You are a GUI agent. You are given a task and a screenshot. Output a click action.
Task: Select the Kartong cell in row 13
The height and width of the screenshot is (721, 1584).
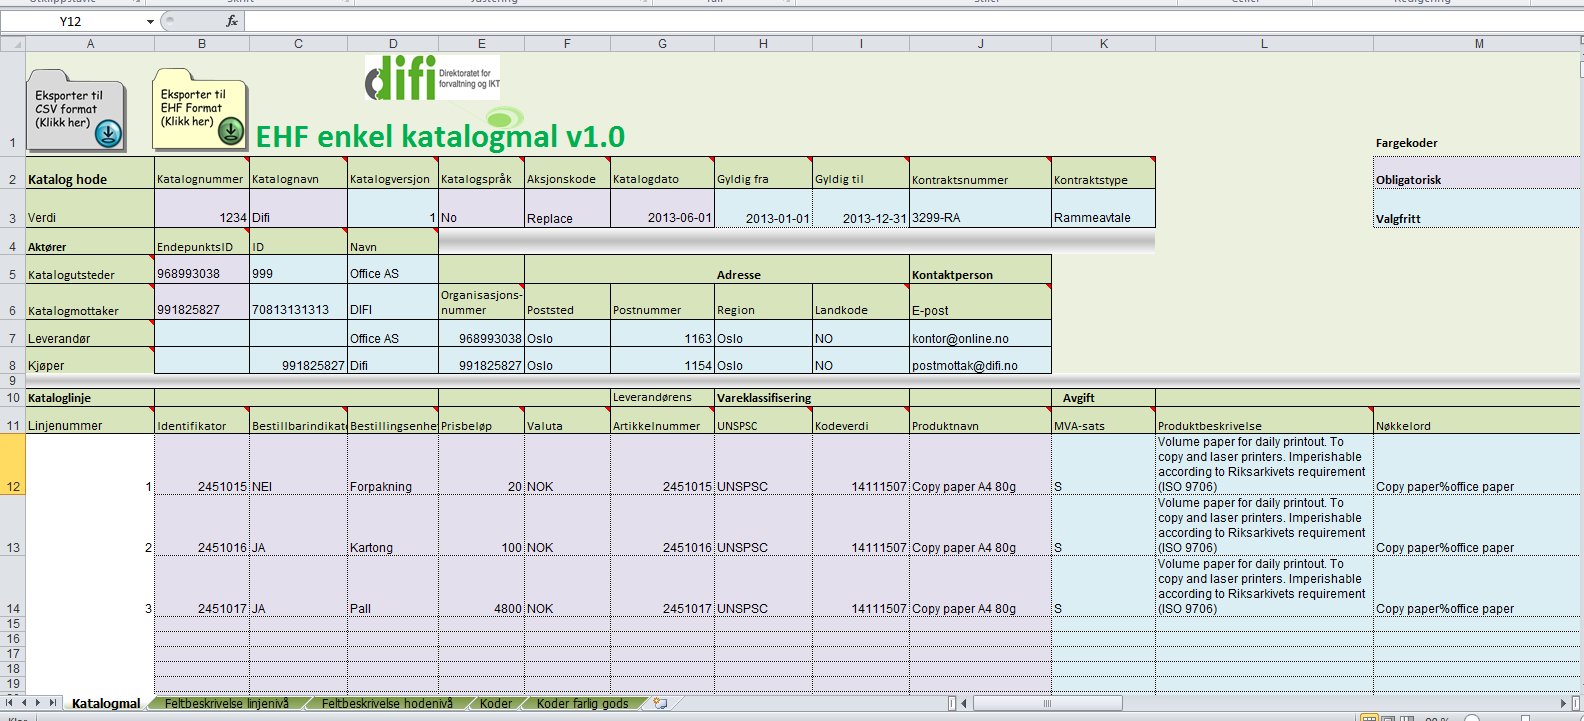(x=393, y=525)
